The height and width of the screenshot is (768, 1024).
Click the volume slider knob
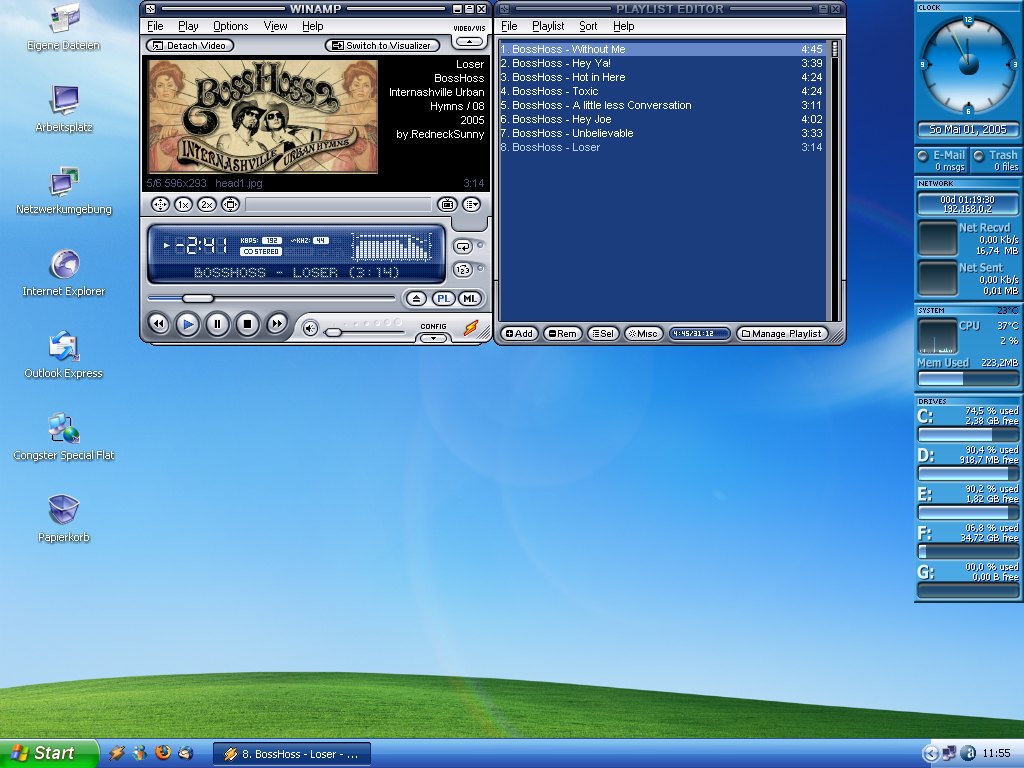[333, 332]
